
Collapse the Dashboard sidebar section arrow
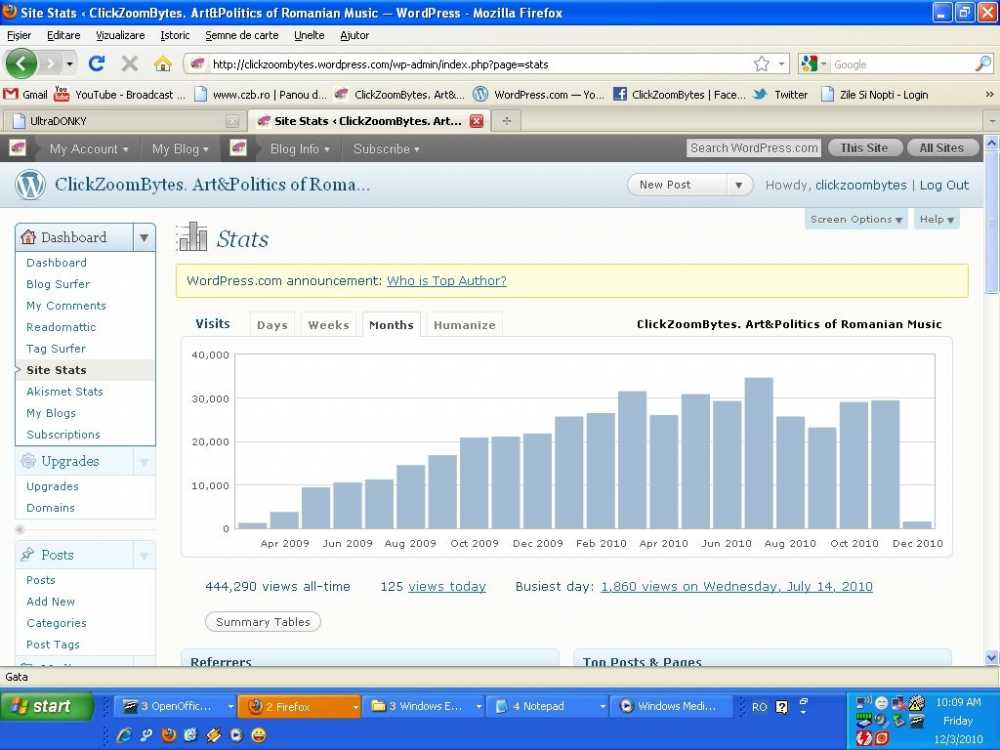coord(144,237)
